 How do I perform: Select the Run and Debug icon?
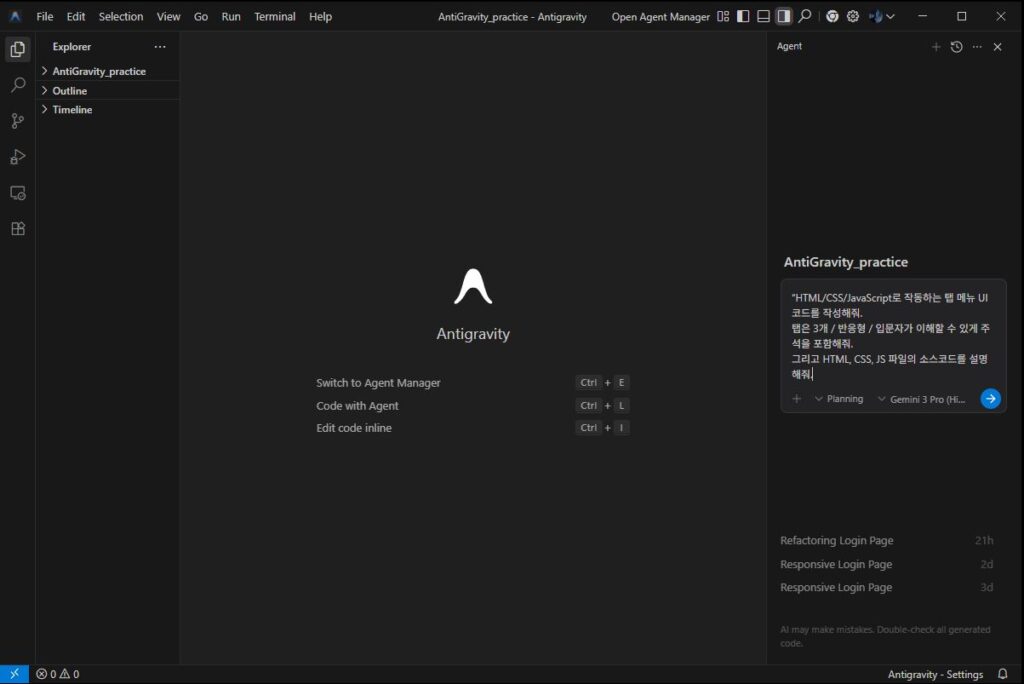[x=16, y=157]
